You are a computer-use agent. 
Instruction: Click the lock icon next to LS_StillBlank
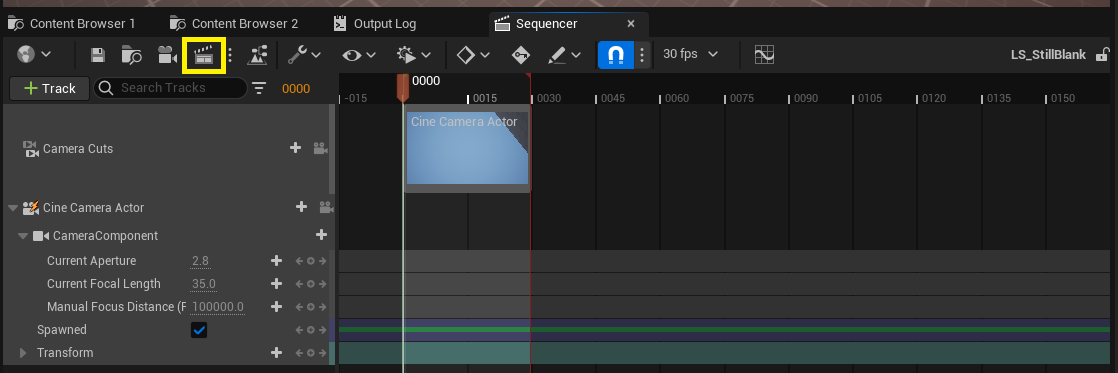click(x=1102, y=55)
